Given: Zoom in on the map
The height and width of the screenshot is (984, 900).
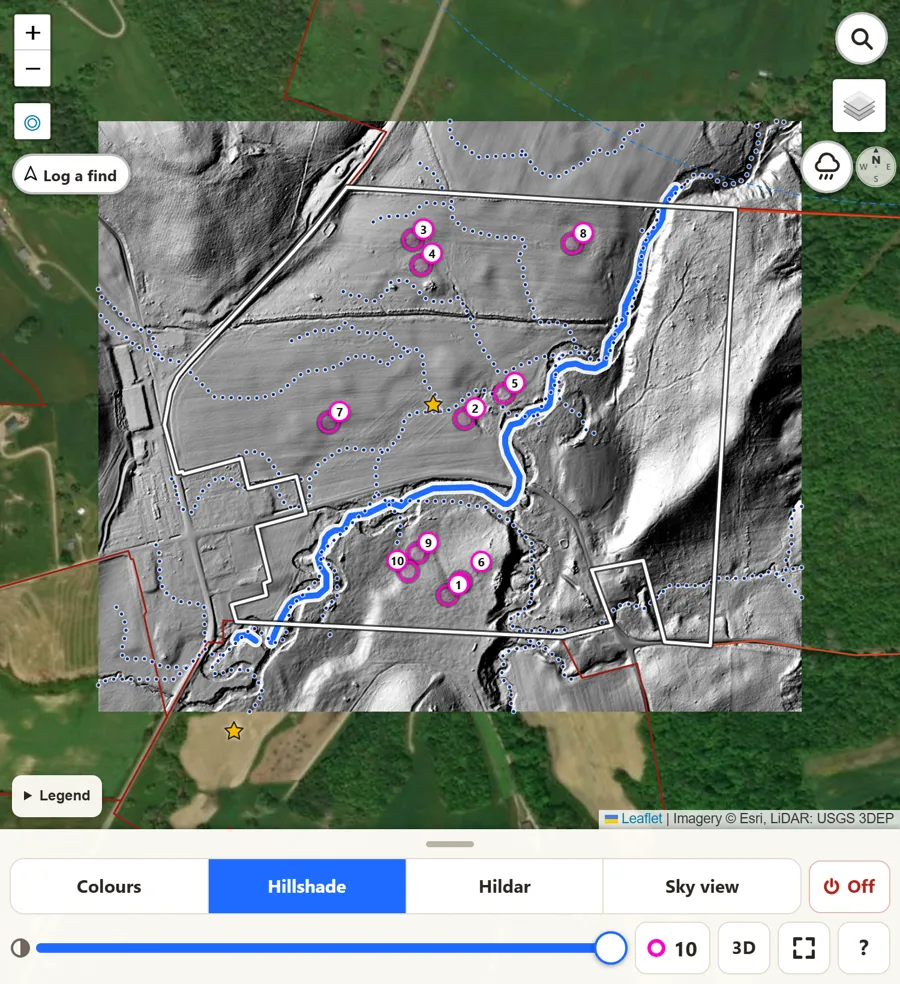Looking at the screenshot, I should pyautogui.click(x=33, y=33).
